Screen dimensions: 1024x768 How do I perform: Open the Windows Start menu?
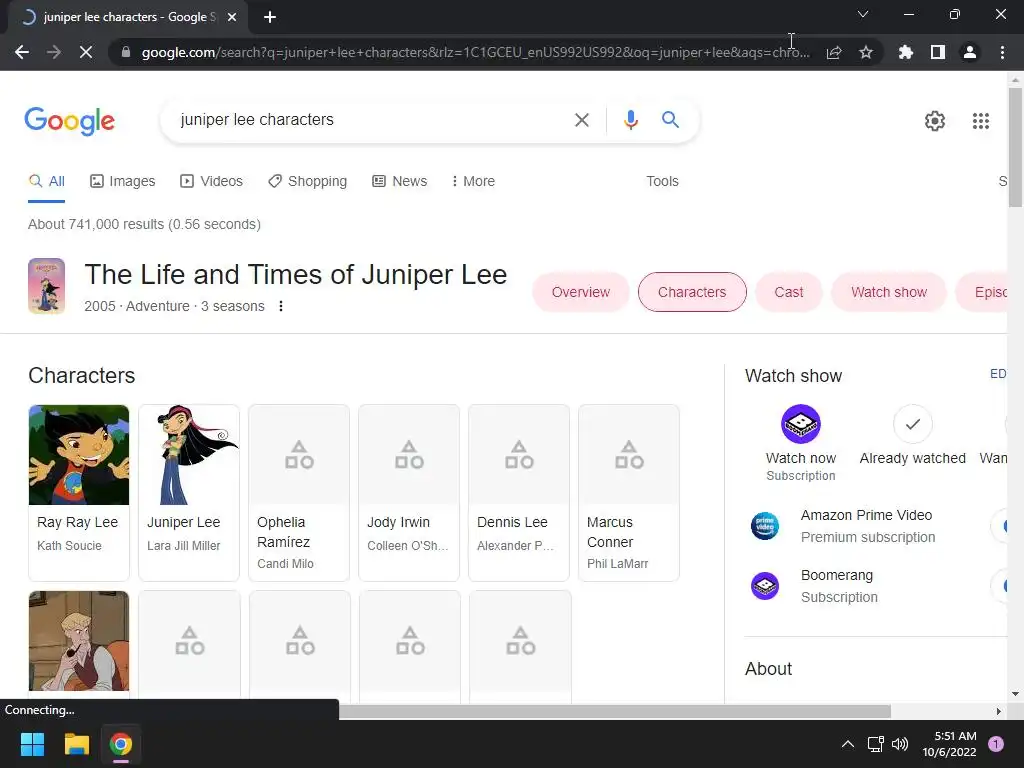pyautogui.click(x=32, y=744)
